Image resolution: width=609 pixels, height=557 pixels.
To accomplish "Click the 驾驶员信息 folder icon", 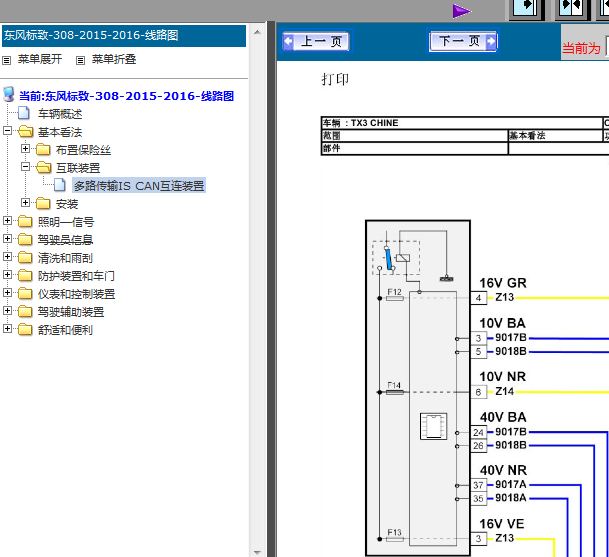I will 25,239.
